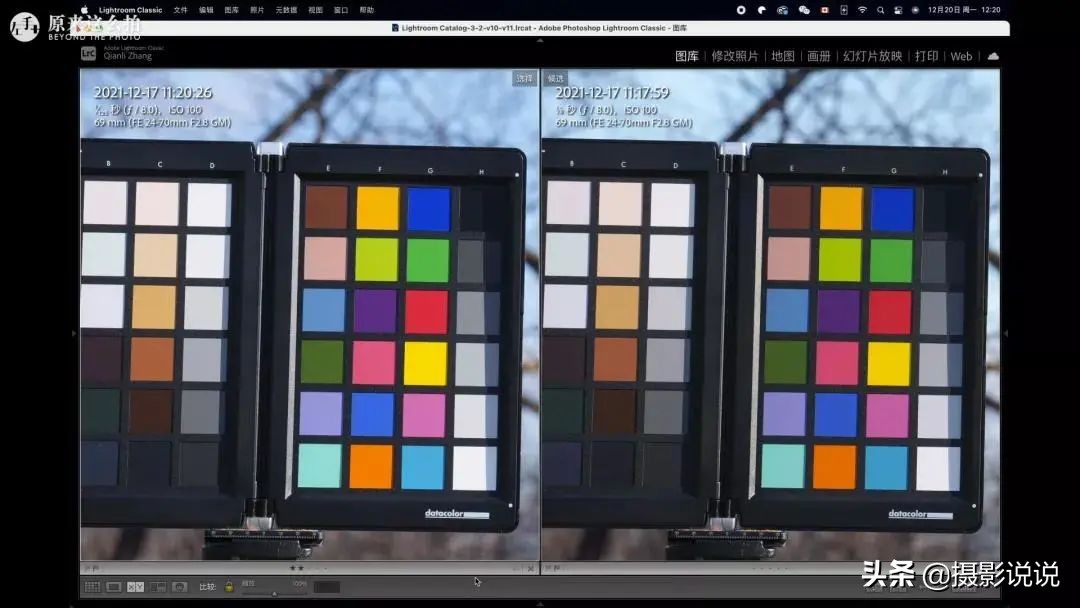Switch to grid view in toolbar
This screenshot has height=608, width=1080.
click(92, 587)
